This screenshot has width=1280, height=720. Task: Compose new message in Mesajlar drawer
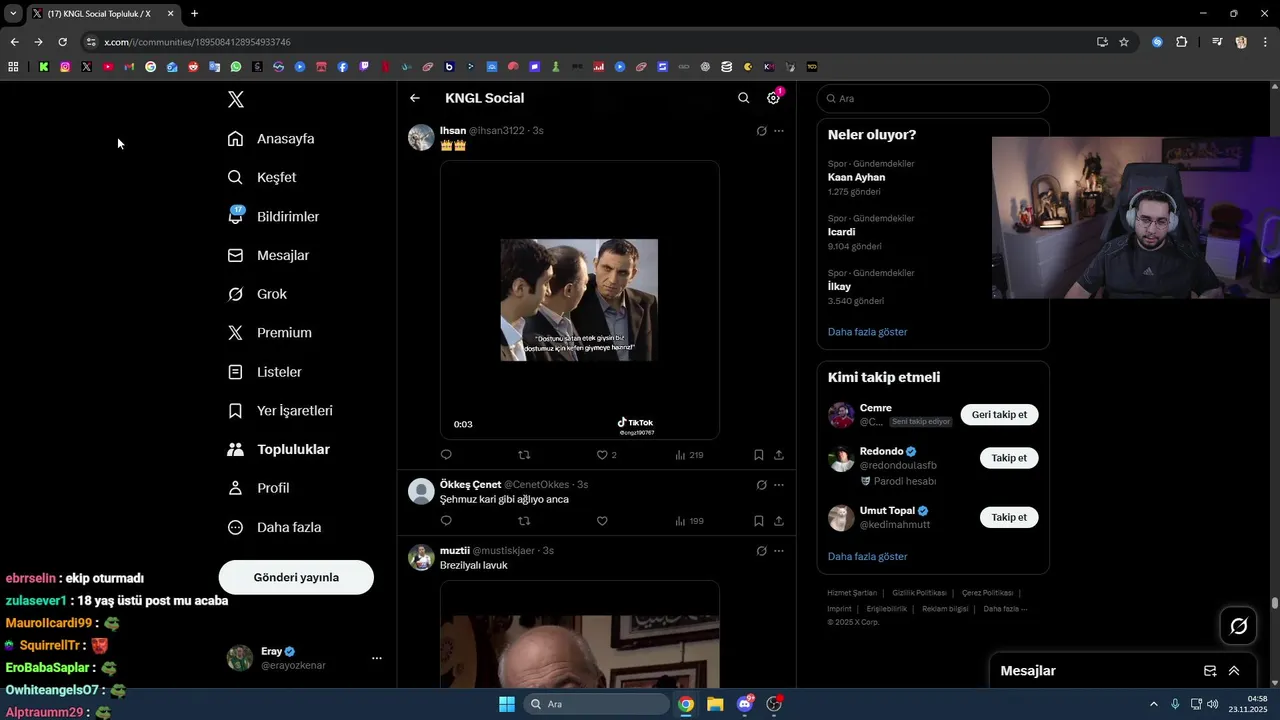(x=1210, y=671)
